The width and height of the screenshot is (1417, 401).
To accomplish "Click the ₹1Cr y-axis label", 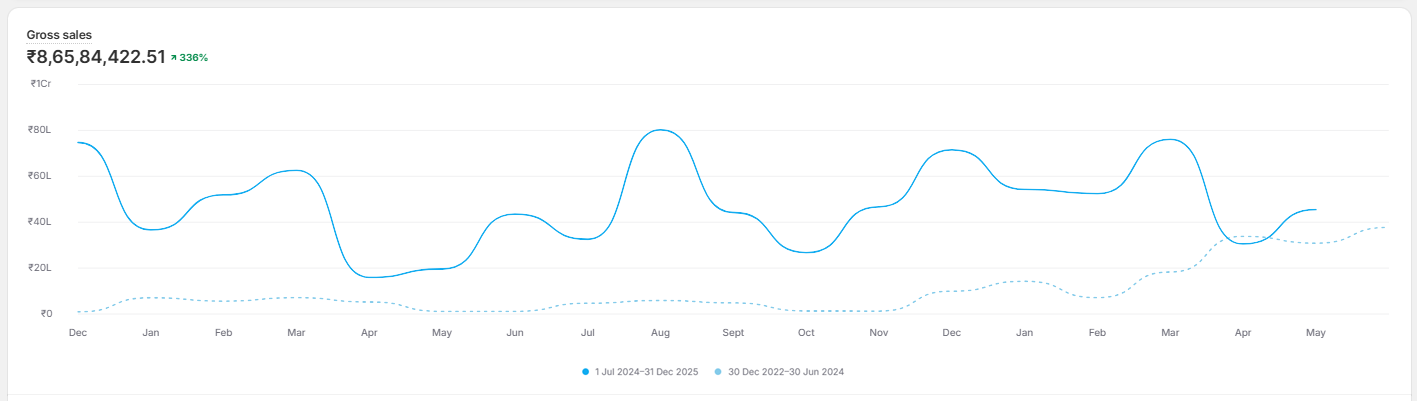I will click(x=41, y=84).
